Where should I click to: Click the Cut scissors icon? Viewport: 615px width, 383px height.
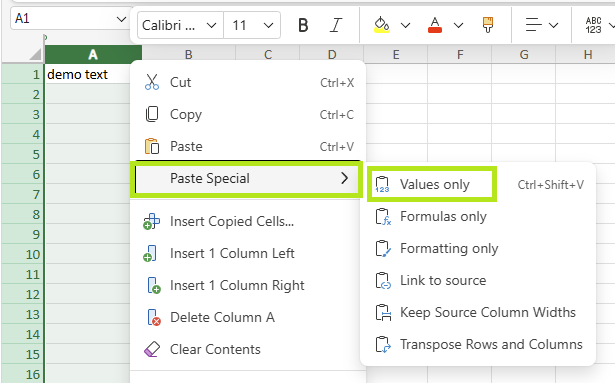pos(152,82)
